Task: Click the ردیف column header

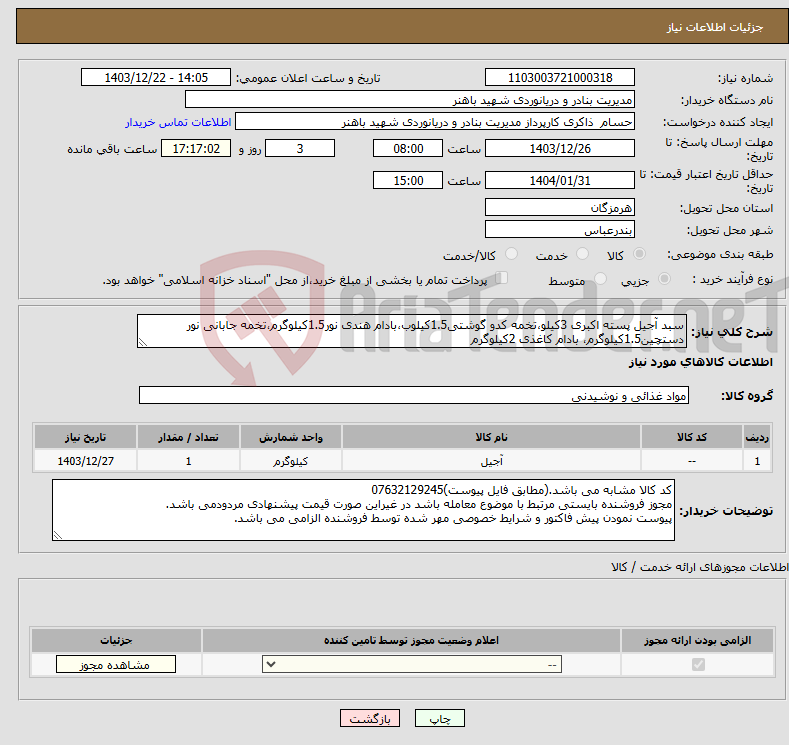Action: (x=757, y=437)
